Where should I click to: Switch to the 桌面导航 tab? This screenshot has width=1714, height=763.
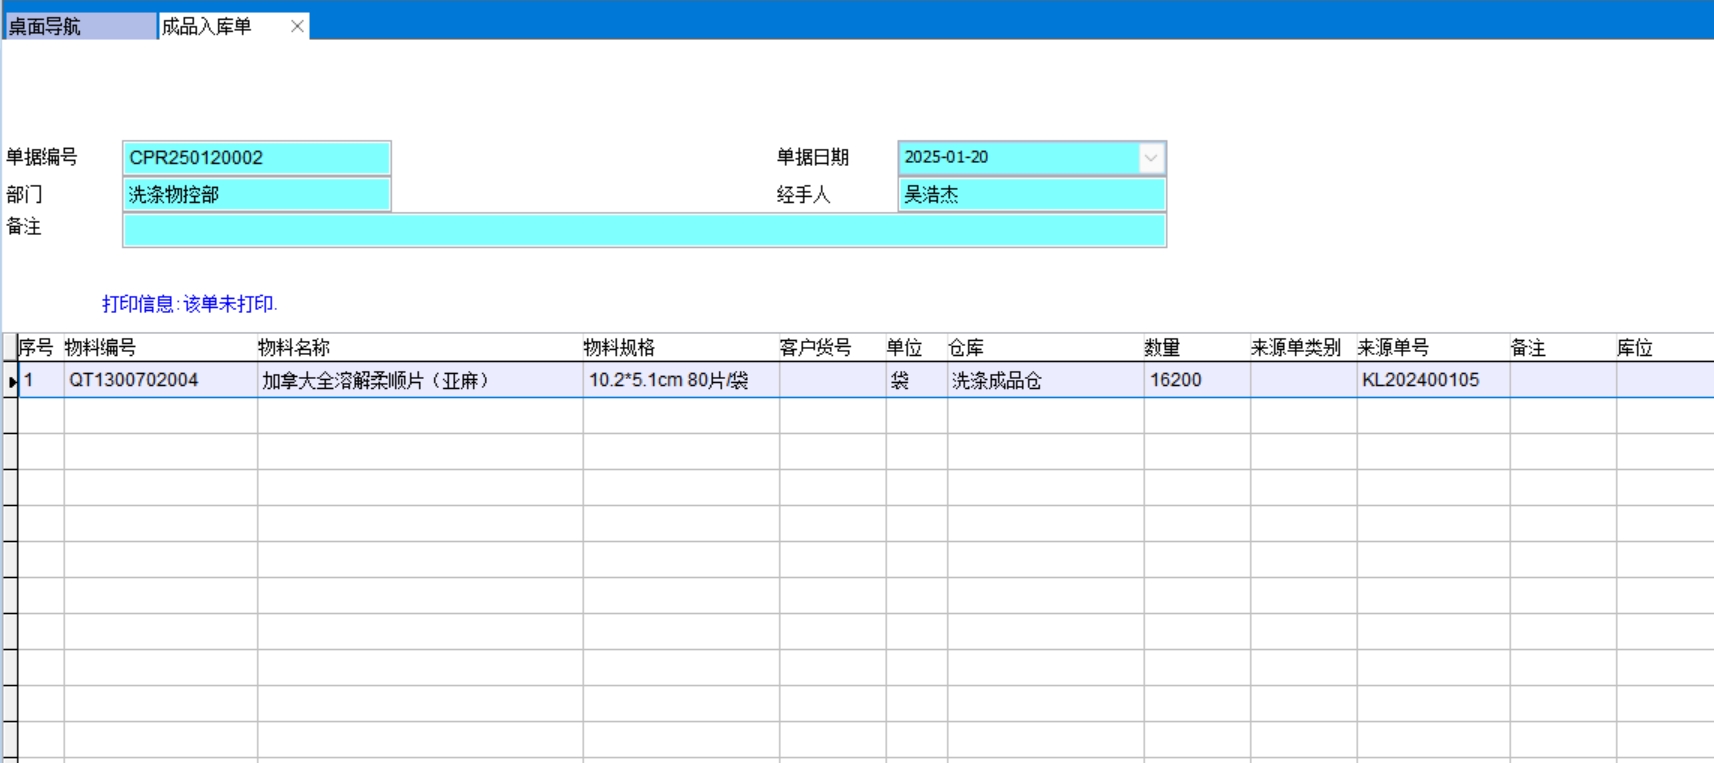(x=78, y=26)
